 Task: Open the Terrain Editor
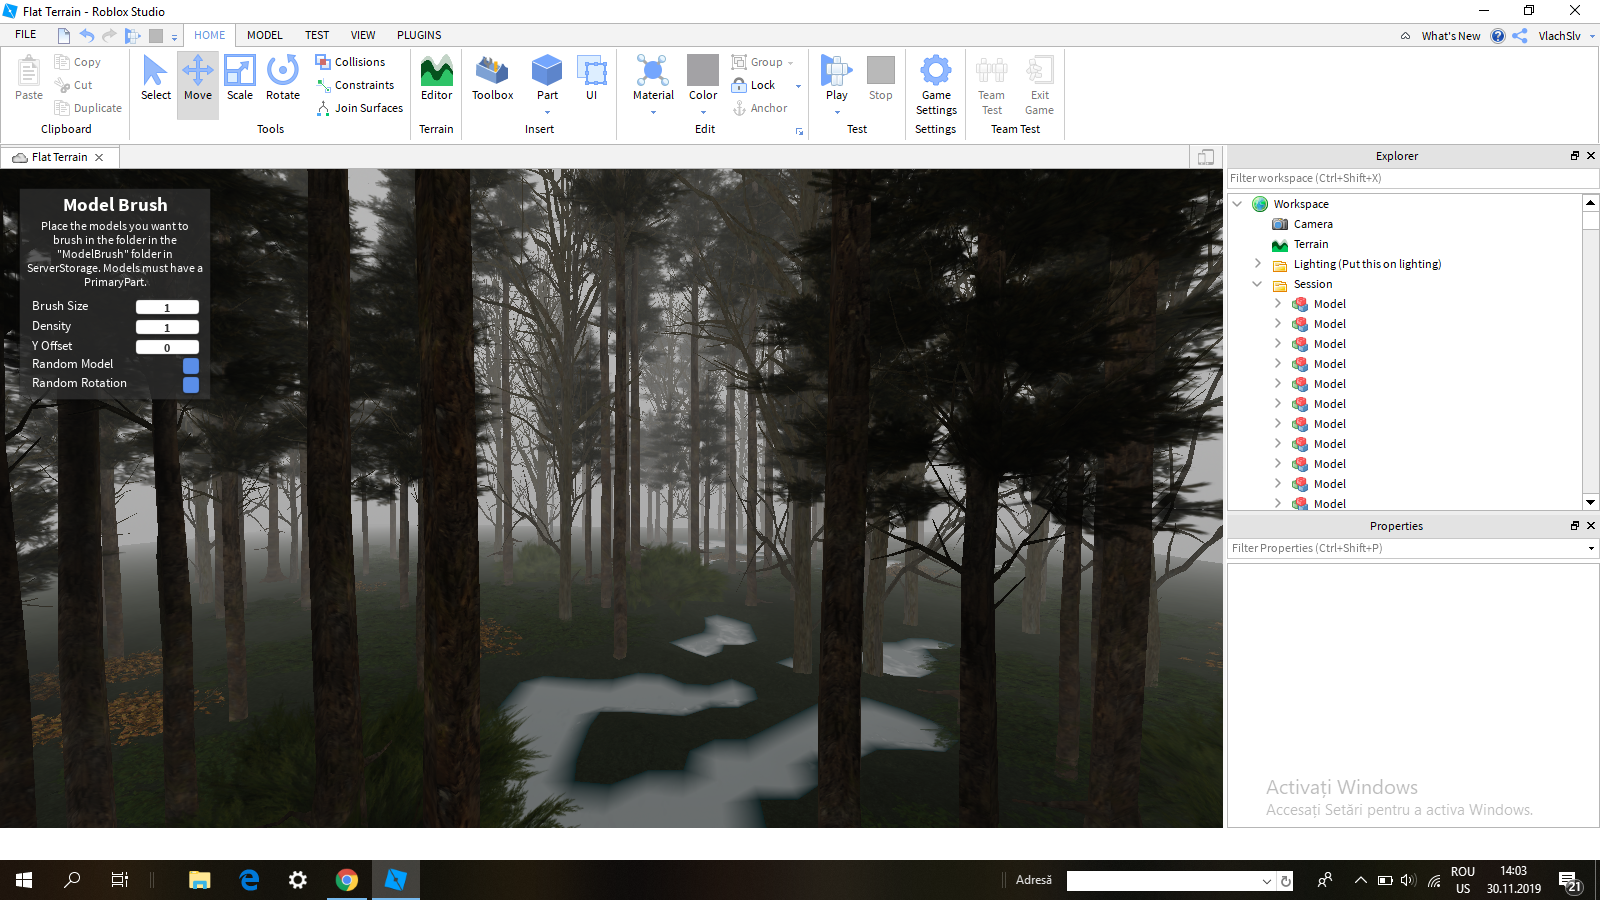(x=436, y=80)
